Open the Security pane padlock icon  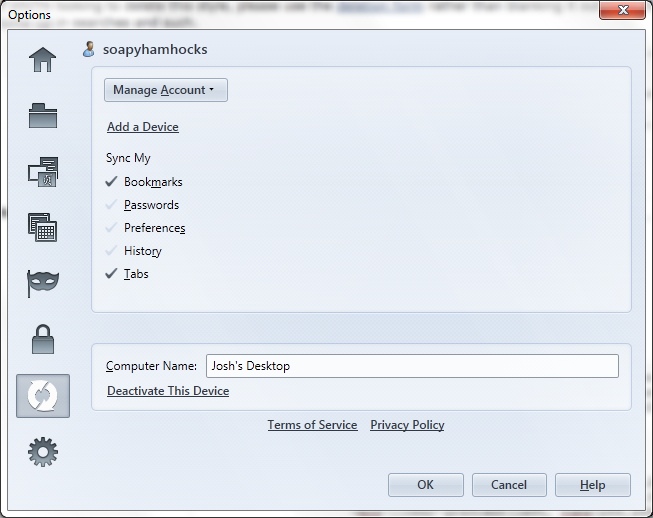click(43, 339)
